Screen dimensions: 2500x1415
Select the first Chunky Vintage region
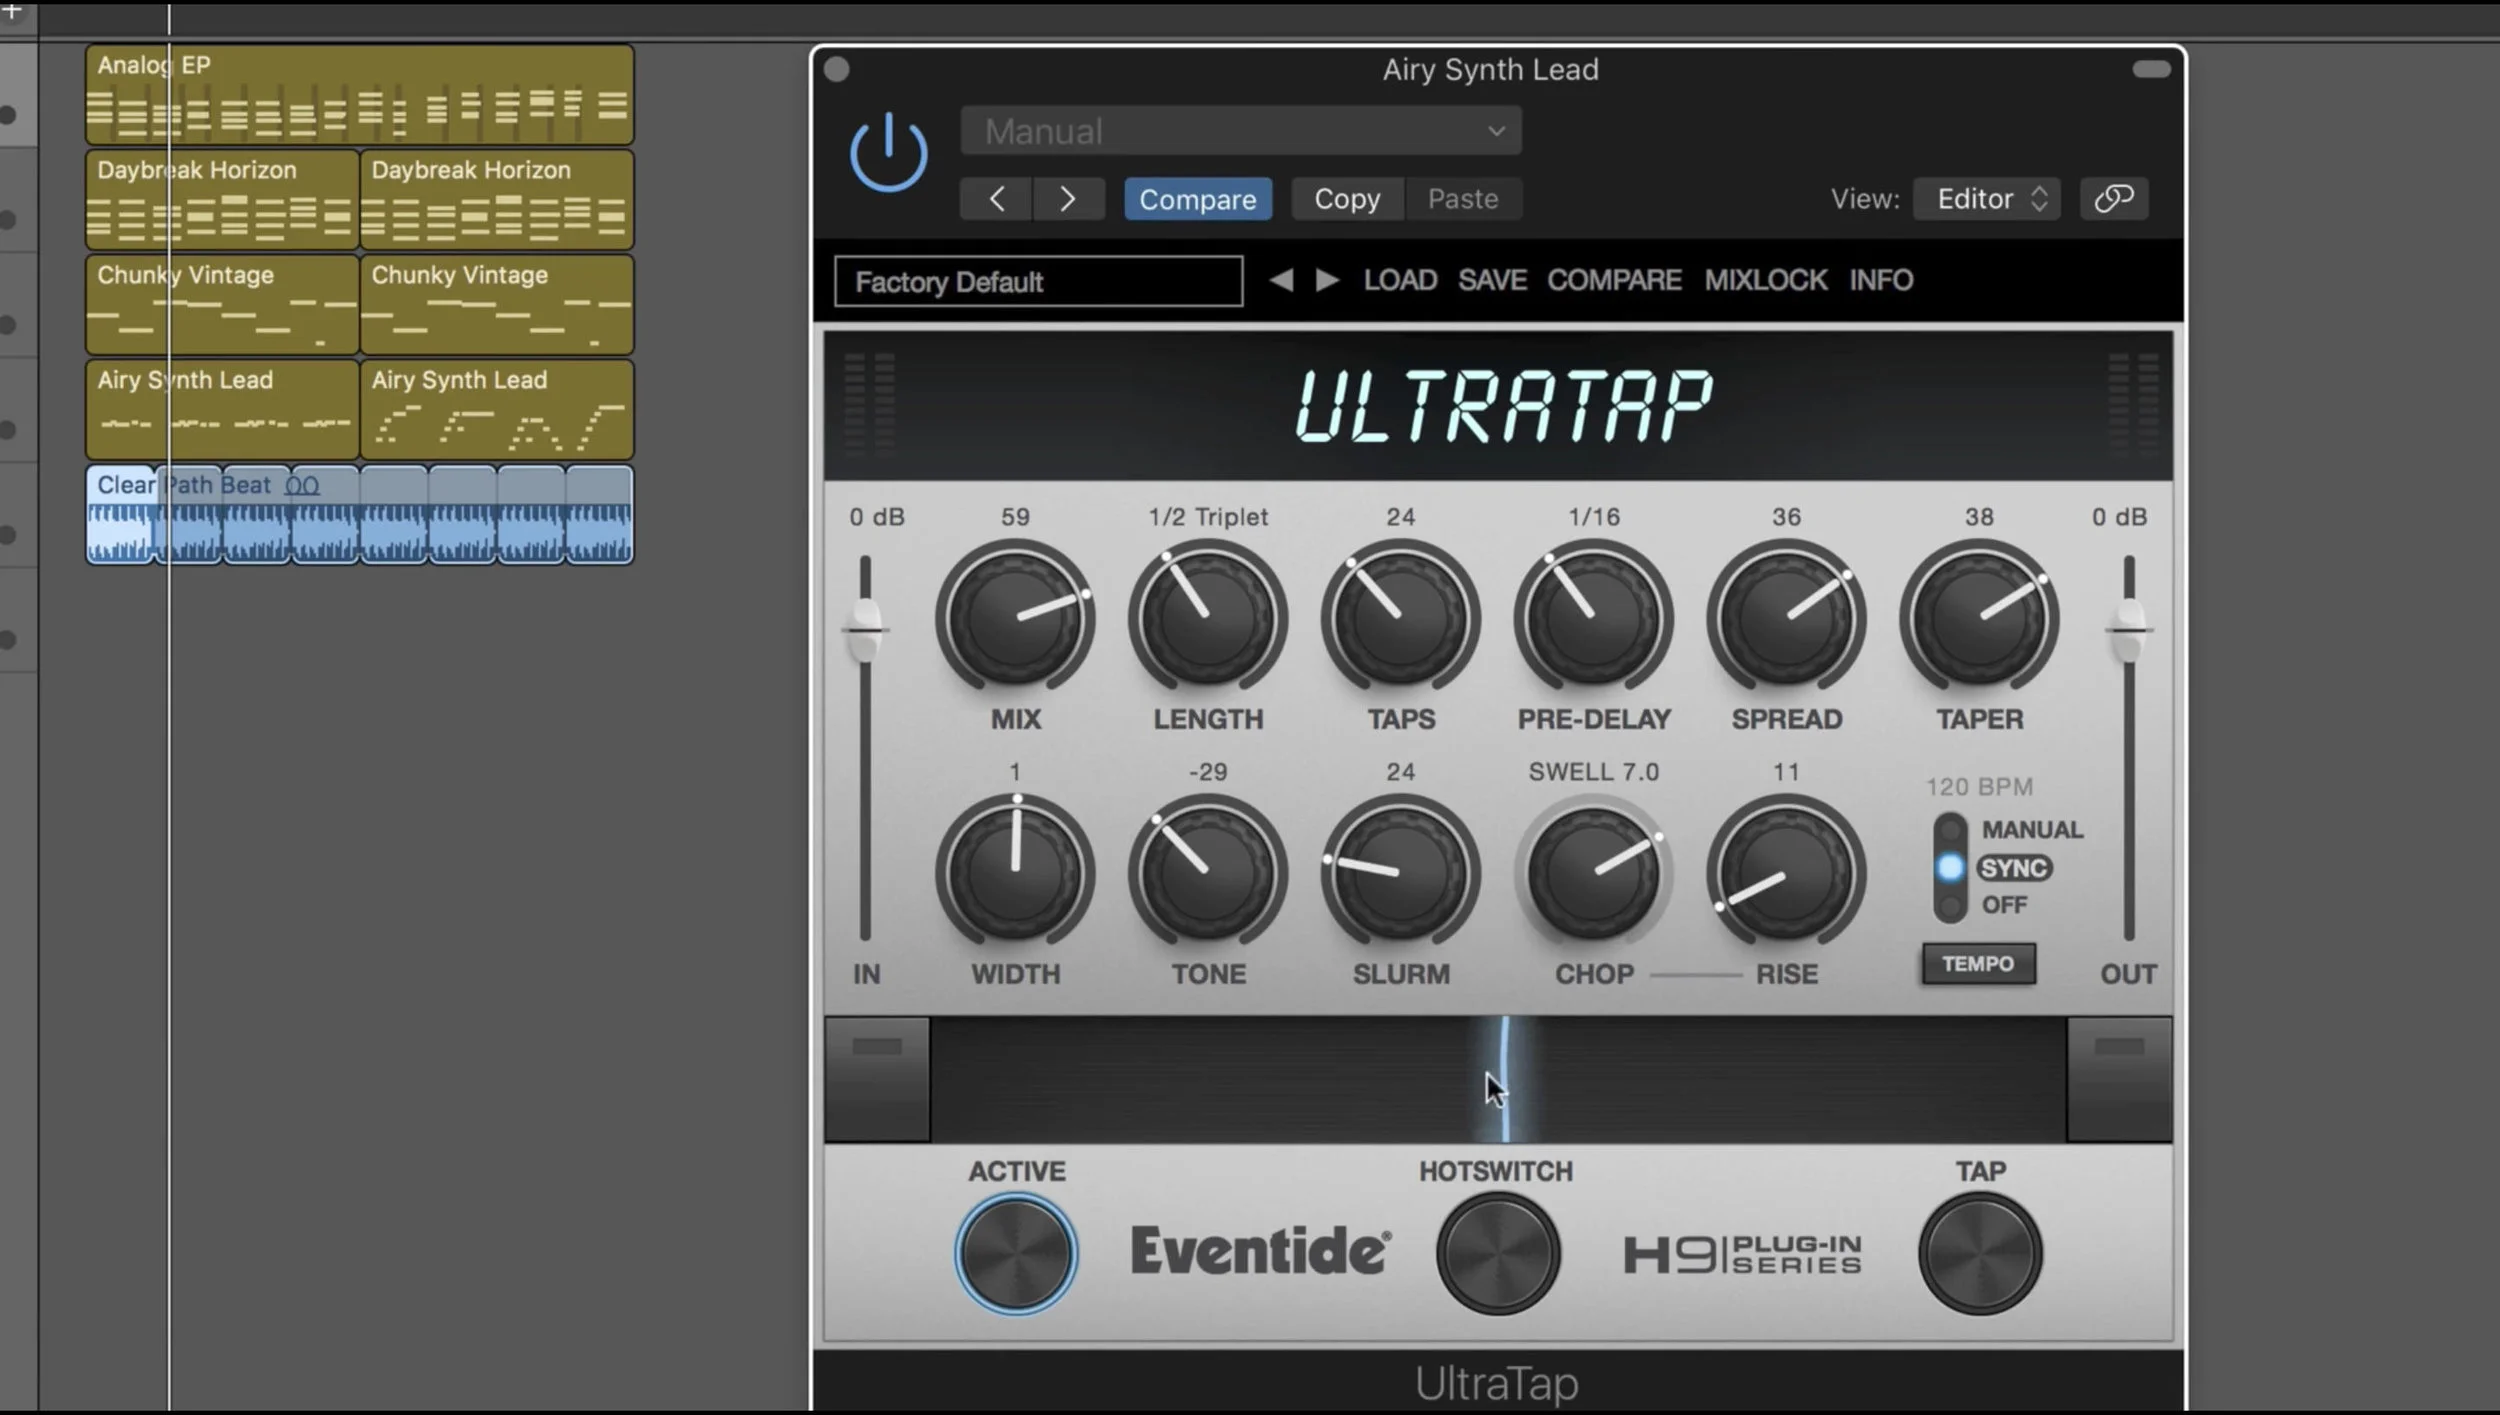[x=222, y=304]
